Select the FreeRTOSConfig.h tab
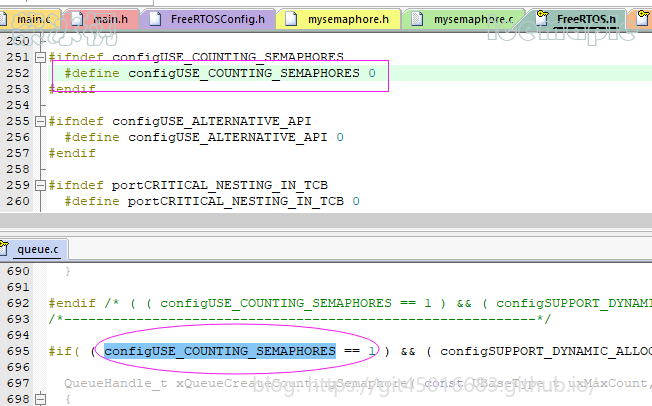 (x=218, y=18)
